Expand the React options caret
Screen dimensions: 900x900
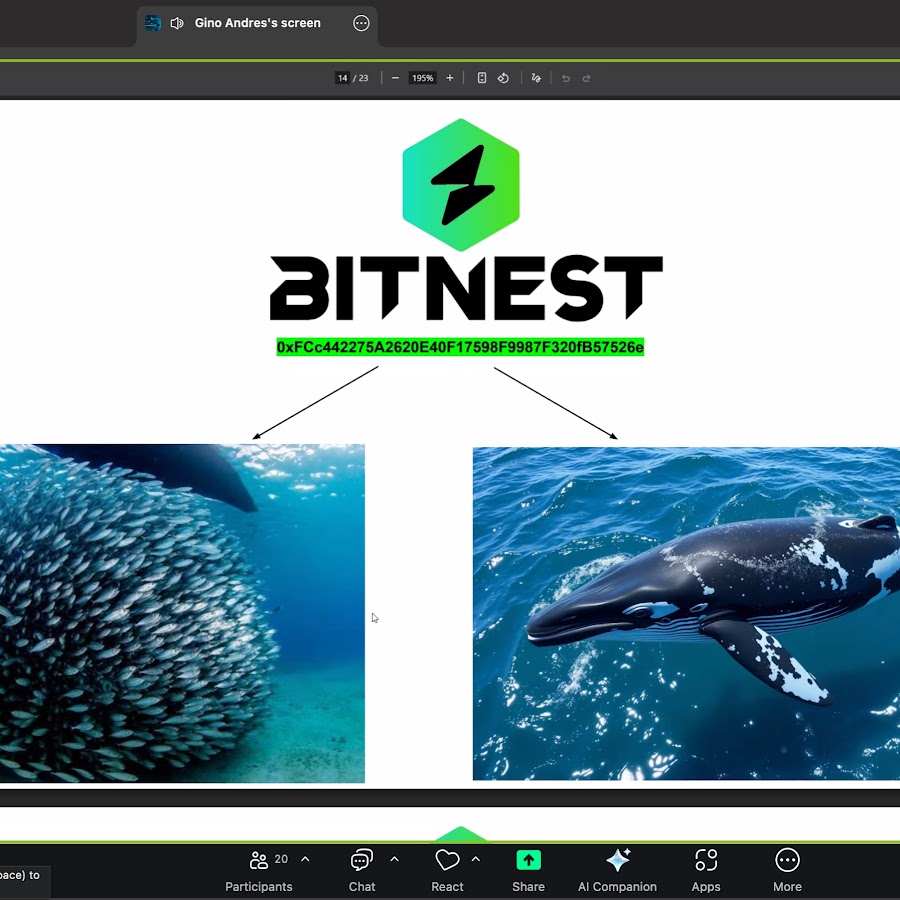pyautogui.click(x=476, y=859)
